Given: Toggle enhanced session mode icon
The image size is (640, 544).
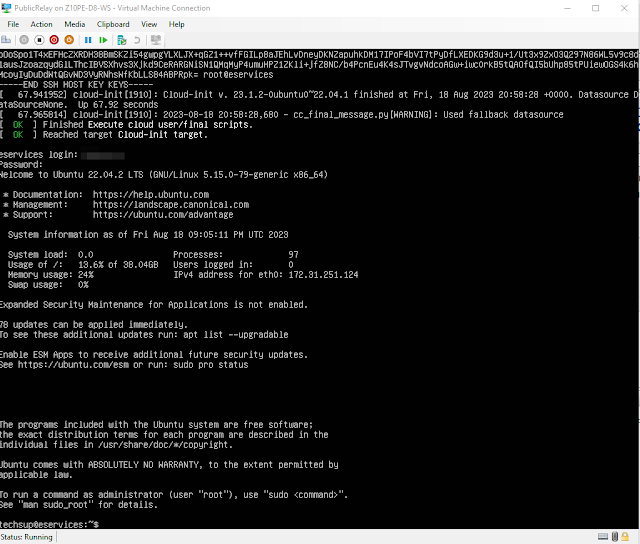Looking at the screenshot, I should click(x=156, y=40).
